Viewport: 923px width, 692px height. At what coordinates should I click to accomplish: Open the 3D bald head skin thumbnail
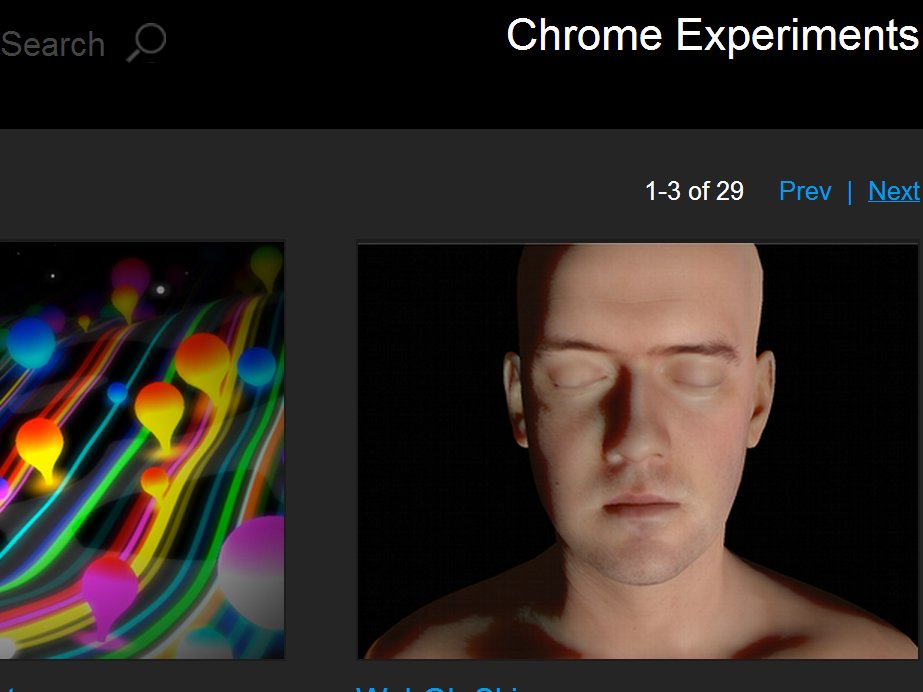click(636, 450)
